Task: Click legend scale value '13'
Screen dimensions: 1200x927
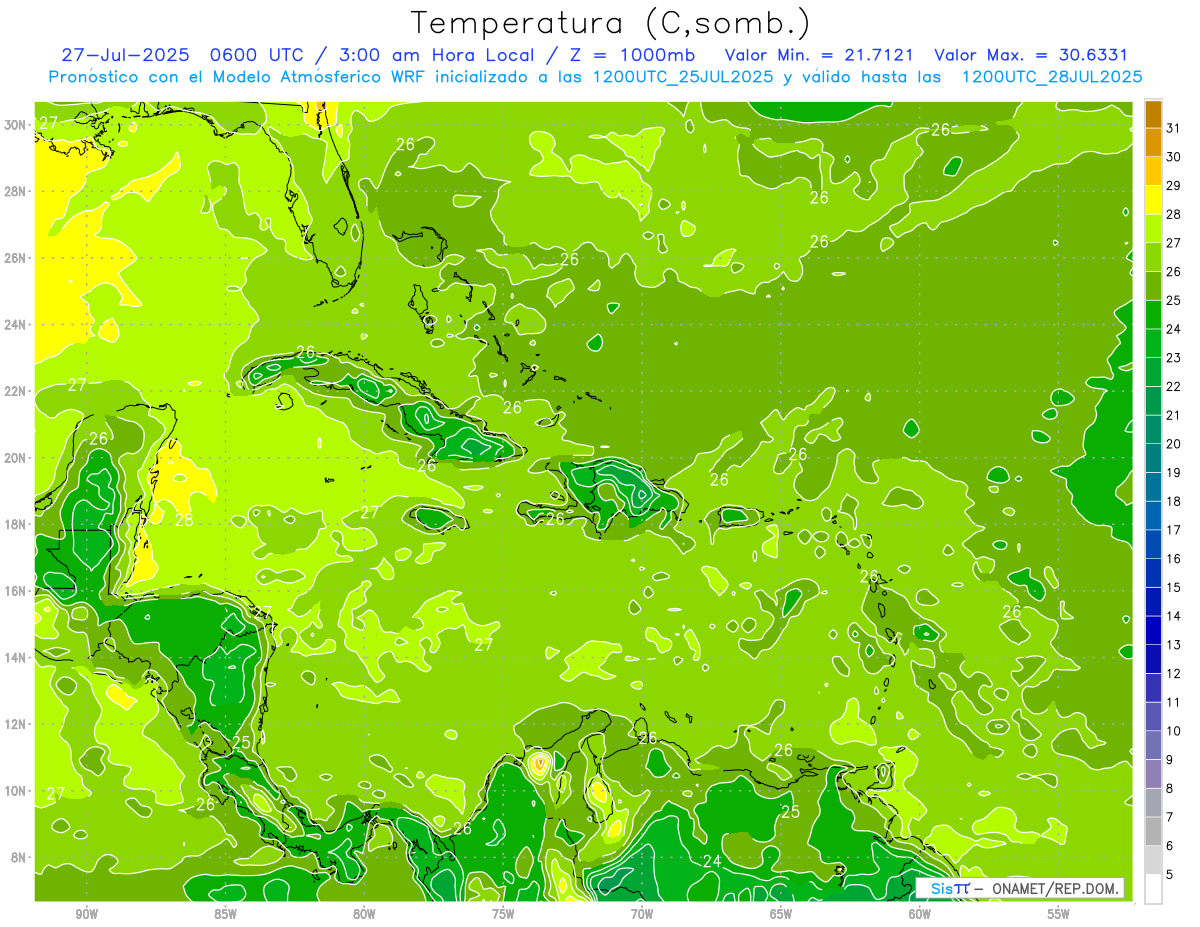Action: point(1175,645)
